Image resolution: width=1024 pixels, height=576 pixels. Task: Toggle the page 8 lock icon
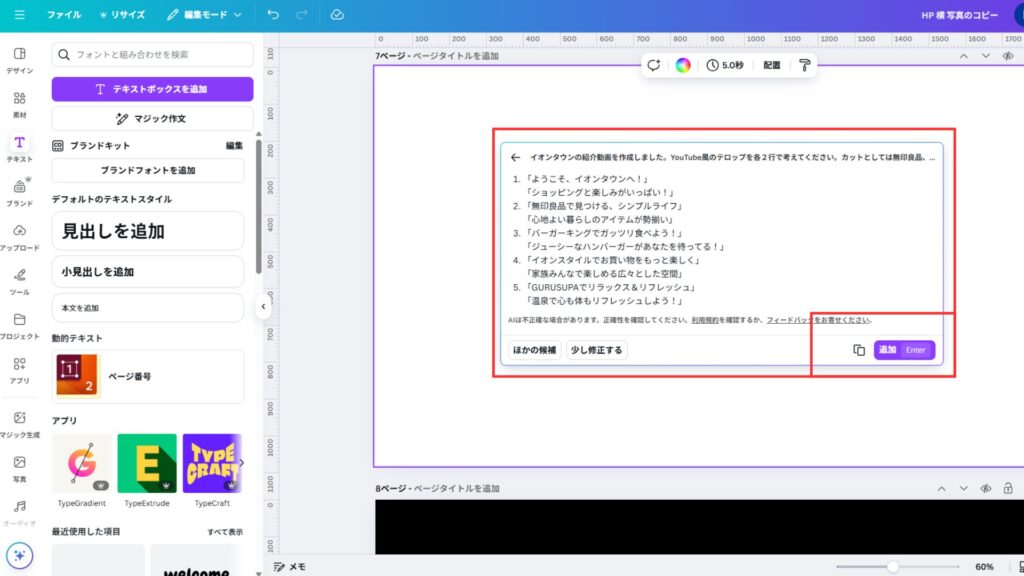coord(1007,488)
